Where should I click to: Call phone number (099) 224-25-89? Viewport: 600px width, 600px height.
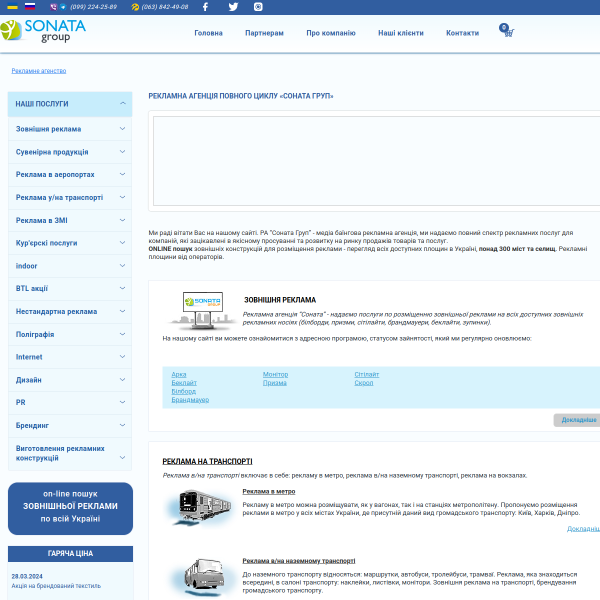pos(94,7)
